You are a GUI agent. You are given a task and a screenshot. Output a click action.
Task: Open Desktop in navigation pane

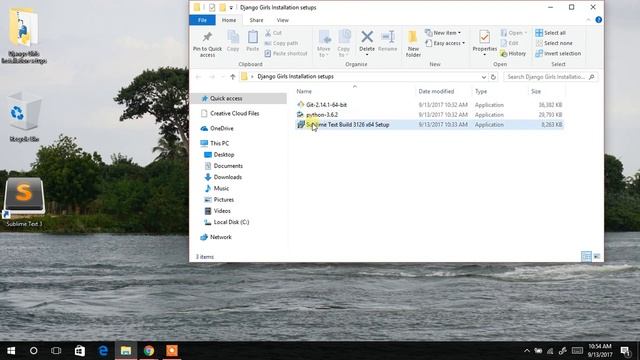tap(224, 155)
